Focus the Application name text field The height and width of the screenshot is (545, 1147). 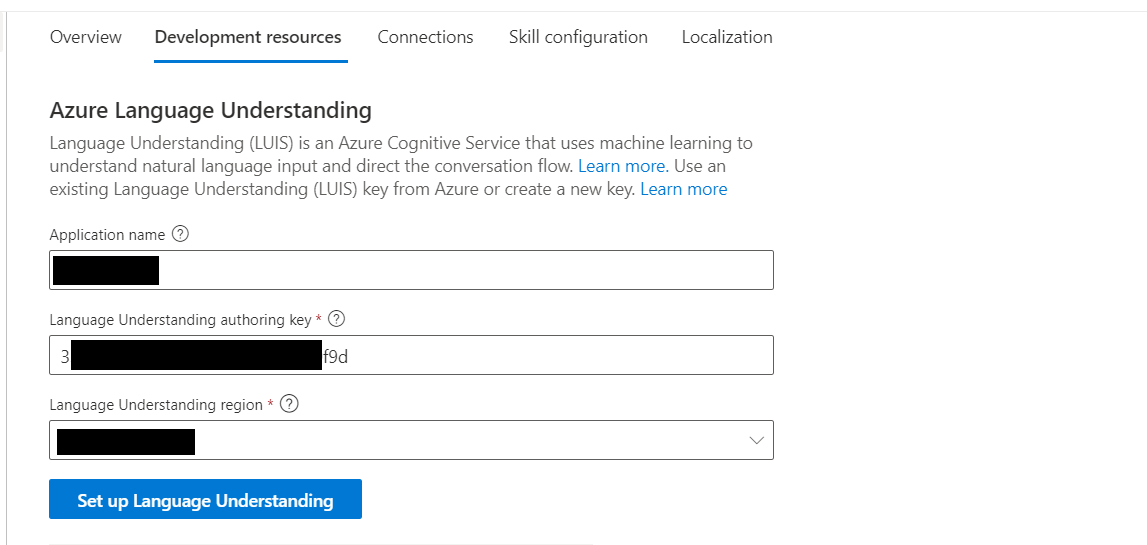tap(460, 270)
